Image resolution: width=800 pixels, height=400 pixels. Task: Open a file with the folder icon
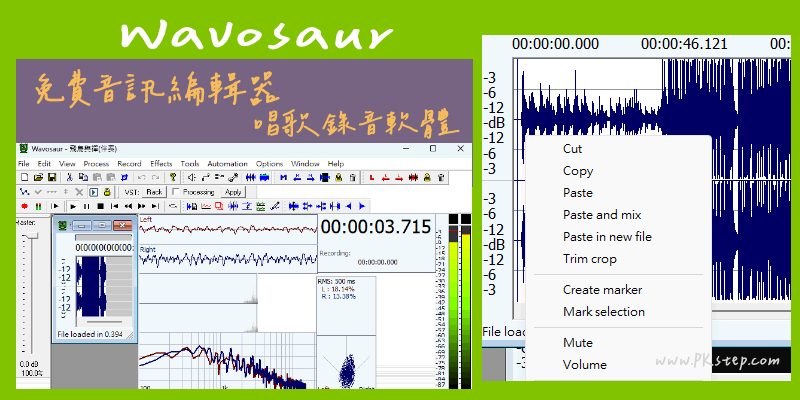pyautogui.click(x=38, y=178)
